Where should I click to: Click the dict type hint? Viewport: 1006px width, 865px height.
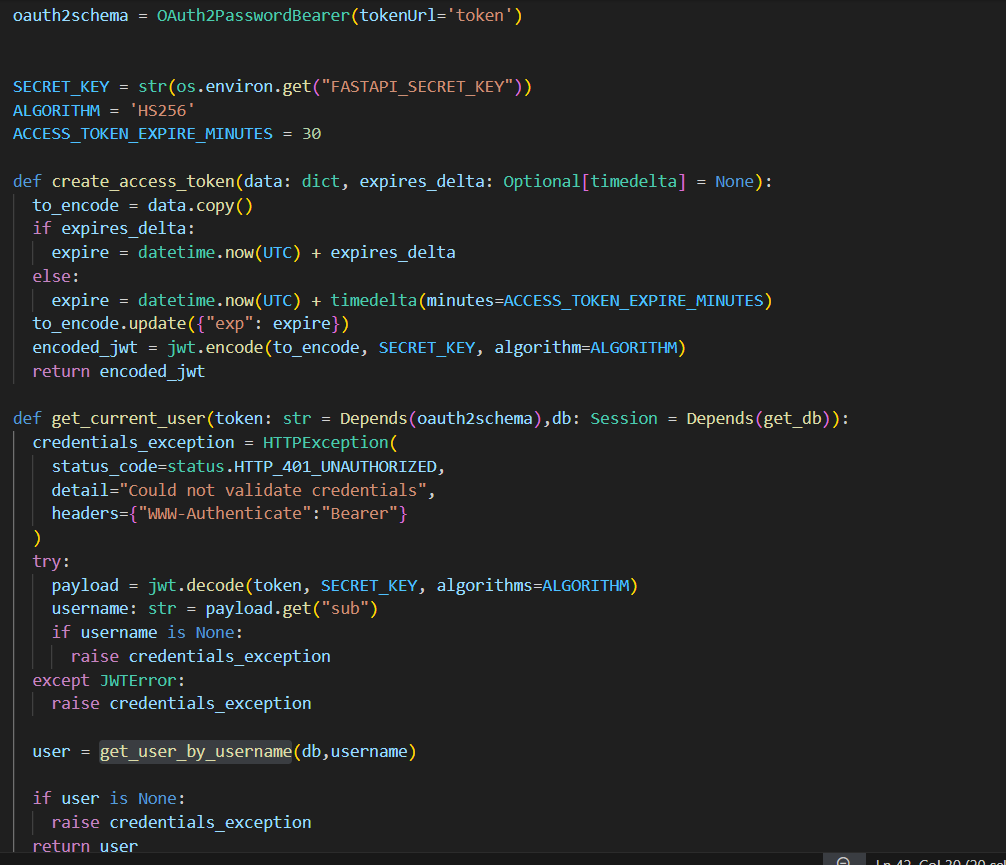(x=321, y=182)
